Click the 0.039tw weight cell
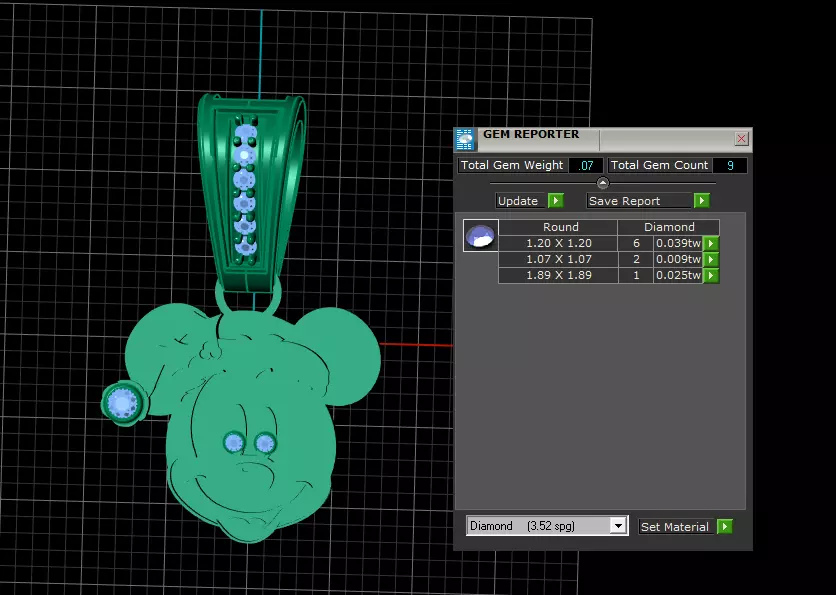 click(x=678, y=243)
